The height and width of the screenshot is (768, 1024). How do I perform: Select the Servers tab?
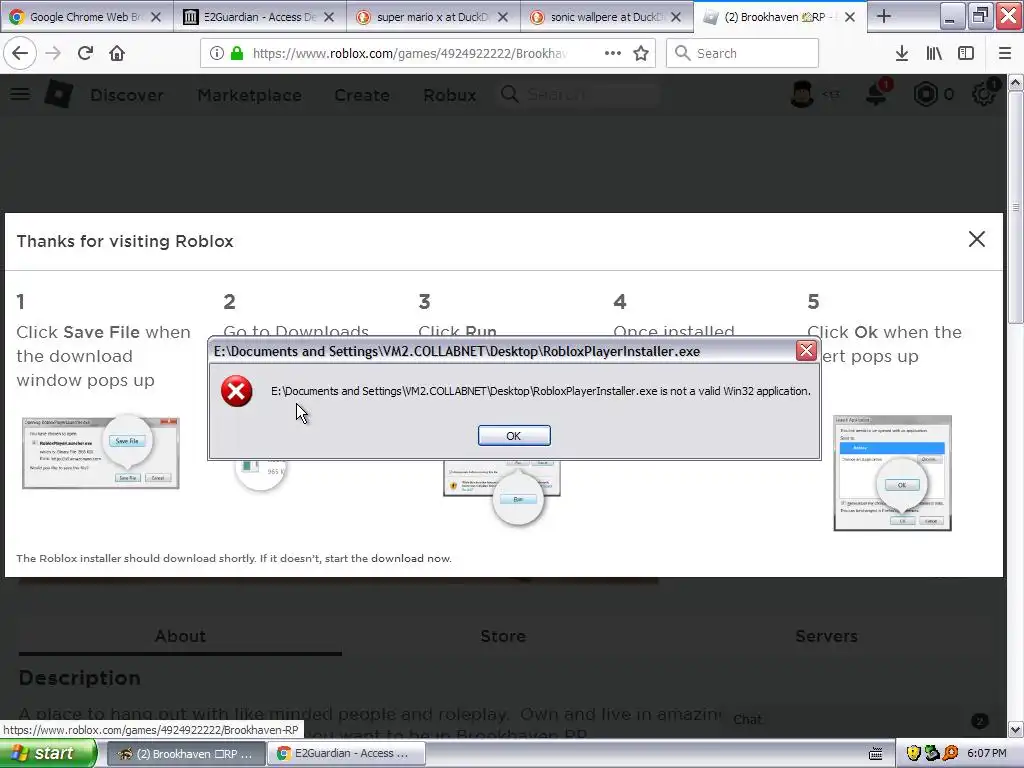pyautogui.click(x=826, y=636)
